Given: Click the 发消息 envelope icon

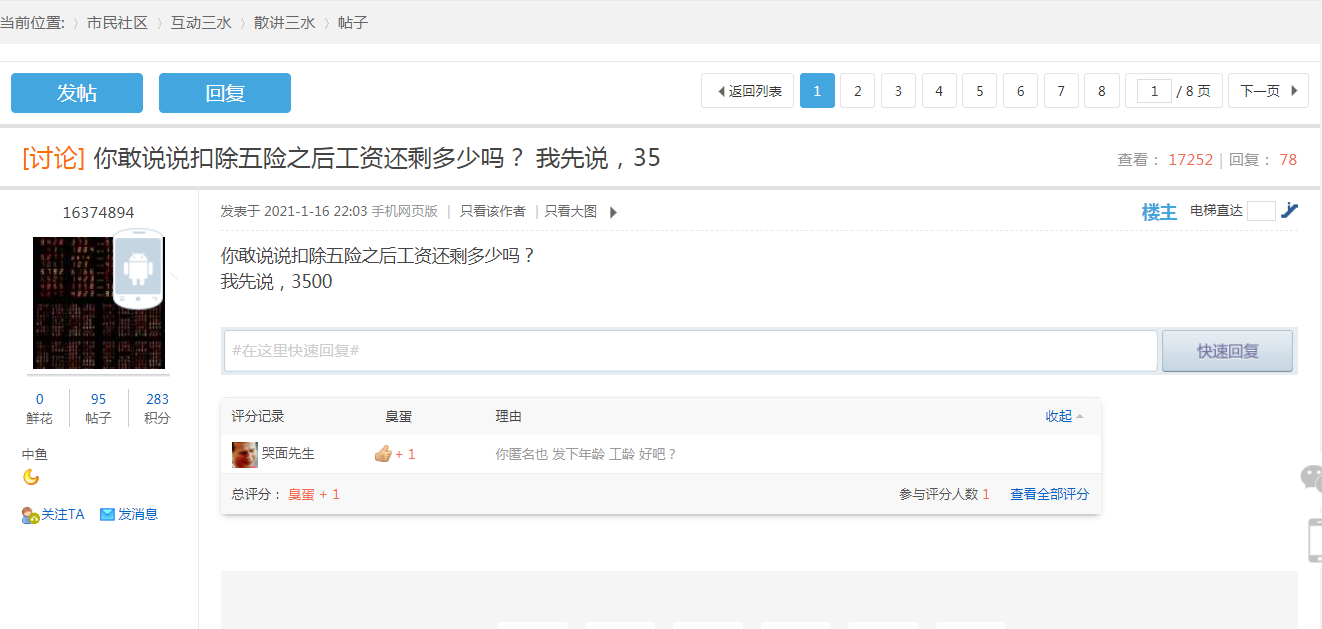Looking at the screenshot, I should pyautogui.click(x=107, y=515).
